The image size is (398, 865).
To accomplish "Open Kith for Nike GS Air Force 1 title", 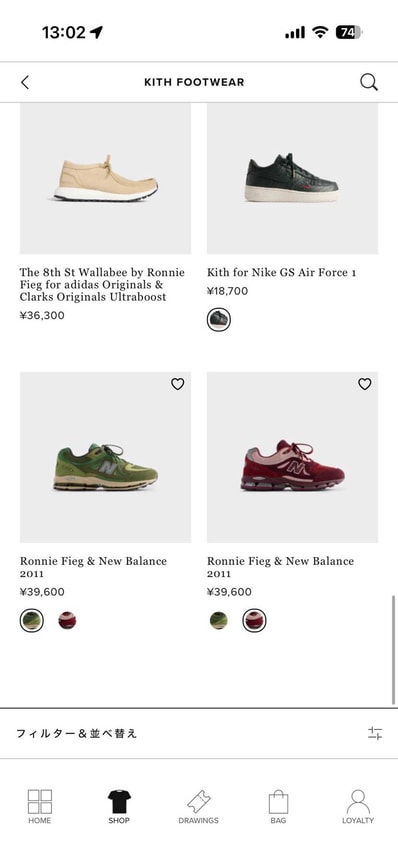I will (282, 273).
